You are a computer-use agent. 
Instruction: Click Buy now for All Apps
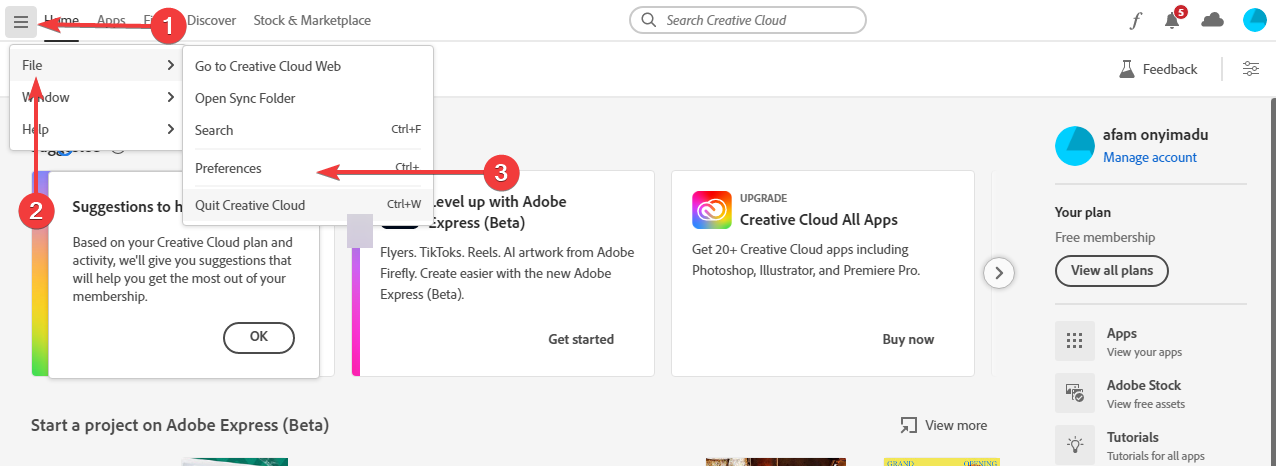[908, 339]
